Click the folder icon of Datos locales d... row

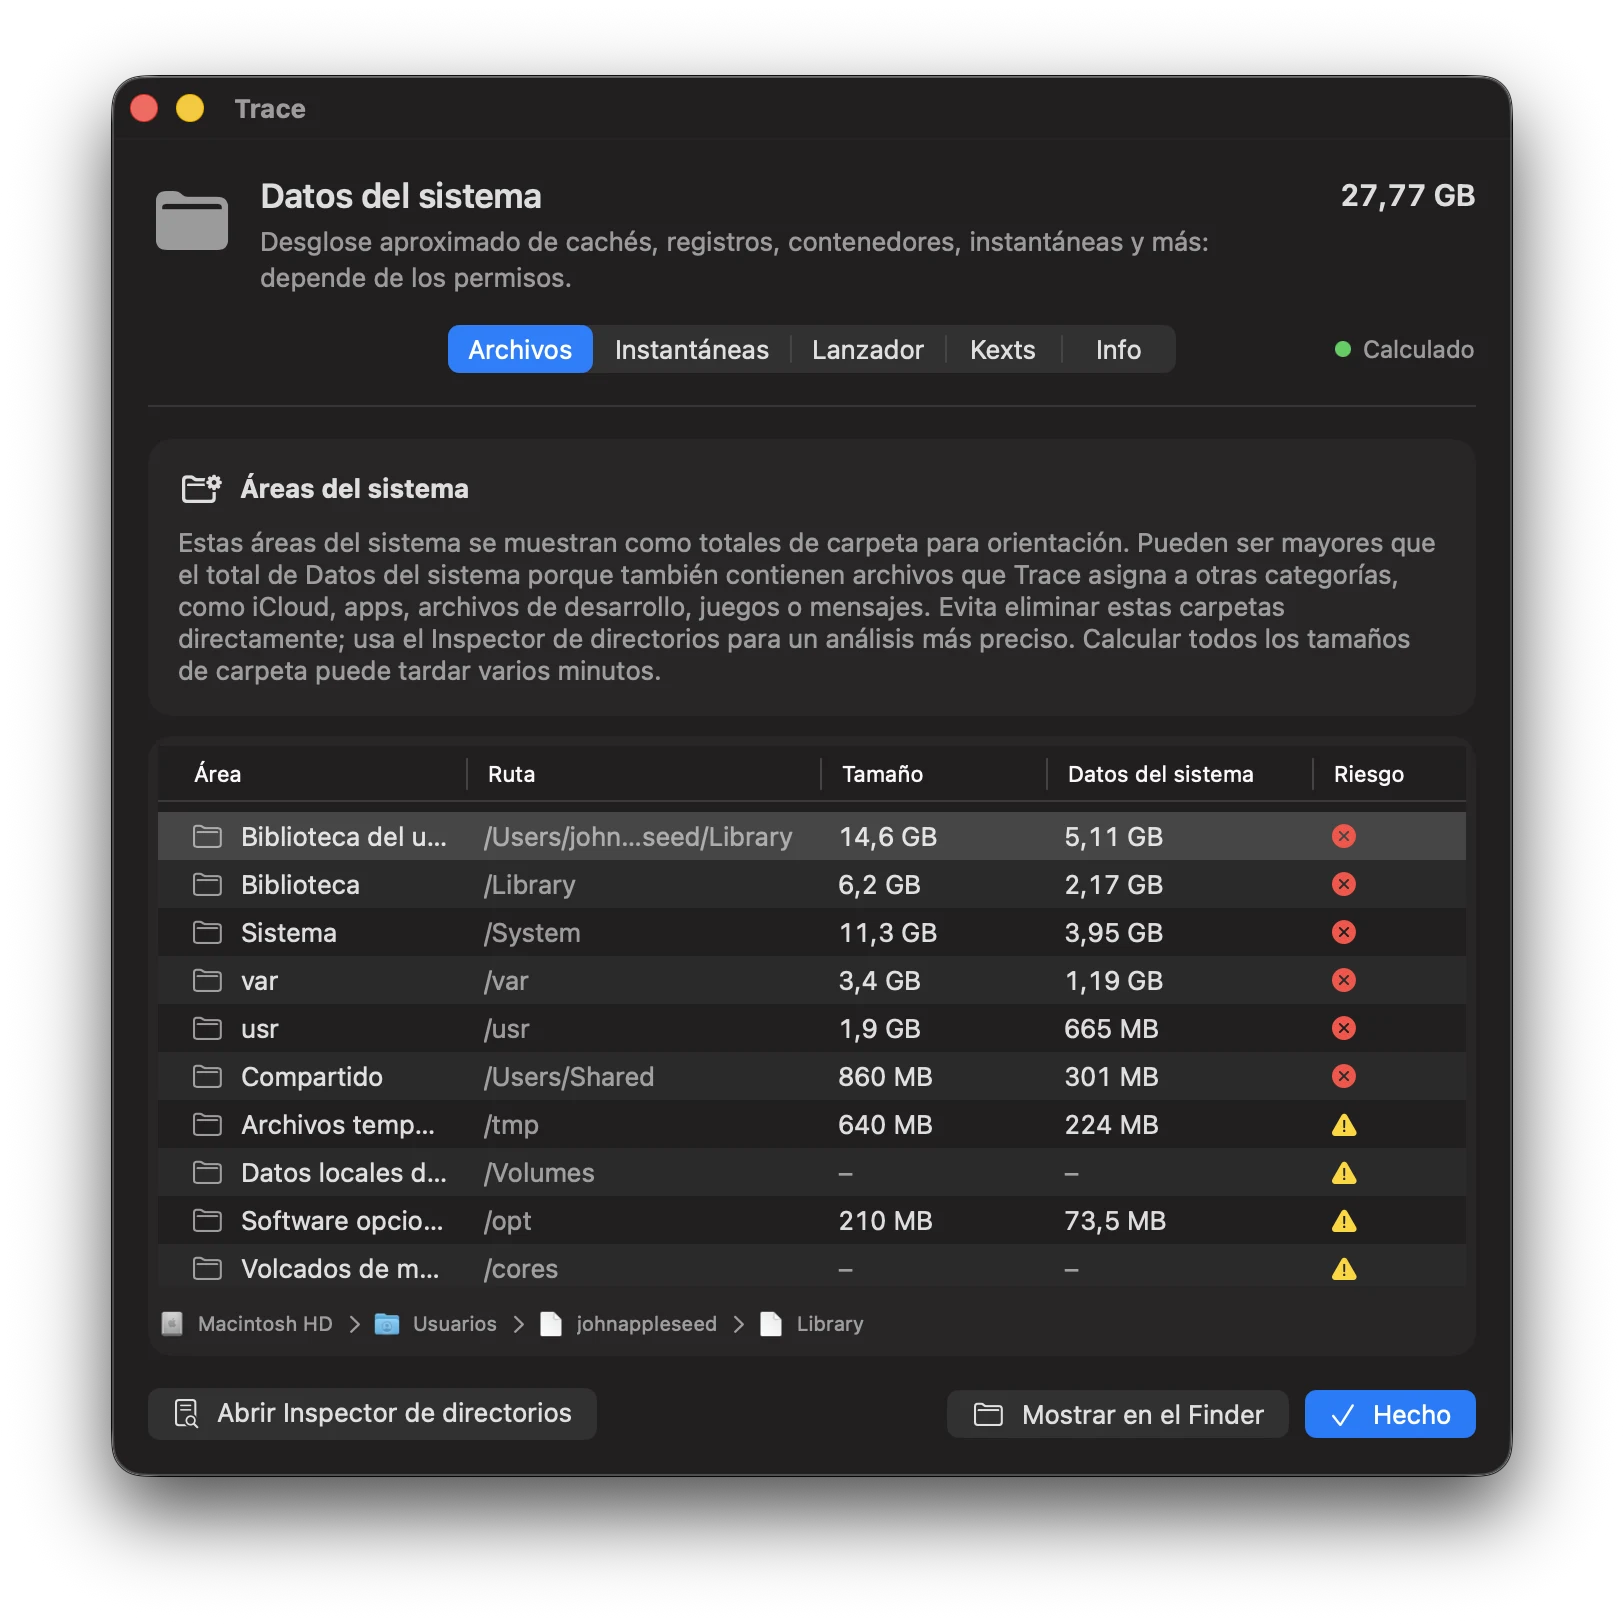(207, 1172)
